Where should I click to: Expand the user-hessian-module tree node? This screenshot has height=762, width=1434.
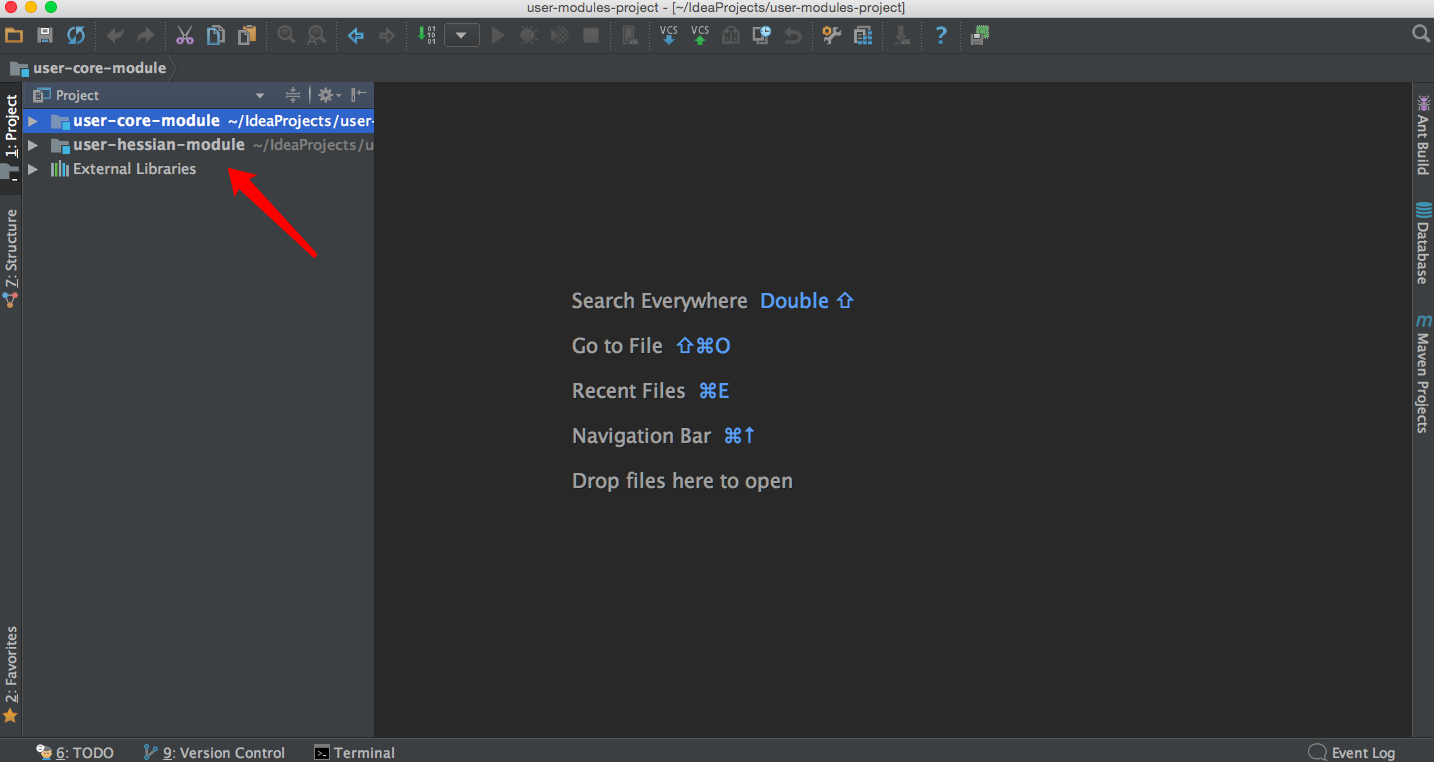pos(33,144)
